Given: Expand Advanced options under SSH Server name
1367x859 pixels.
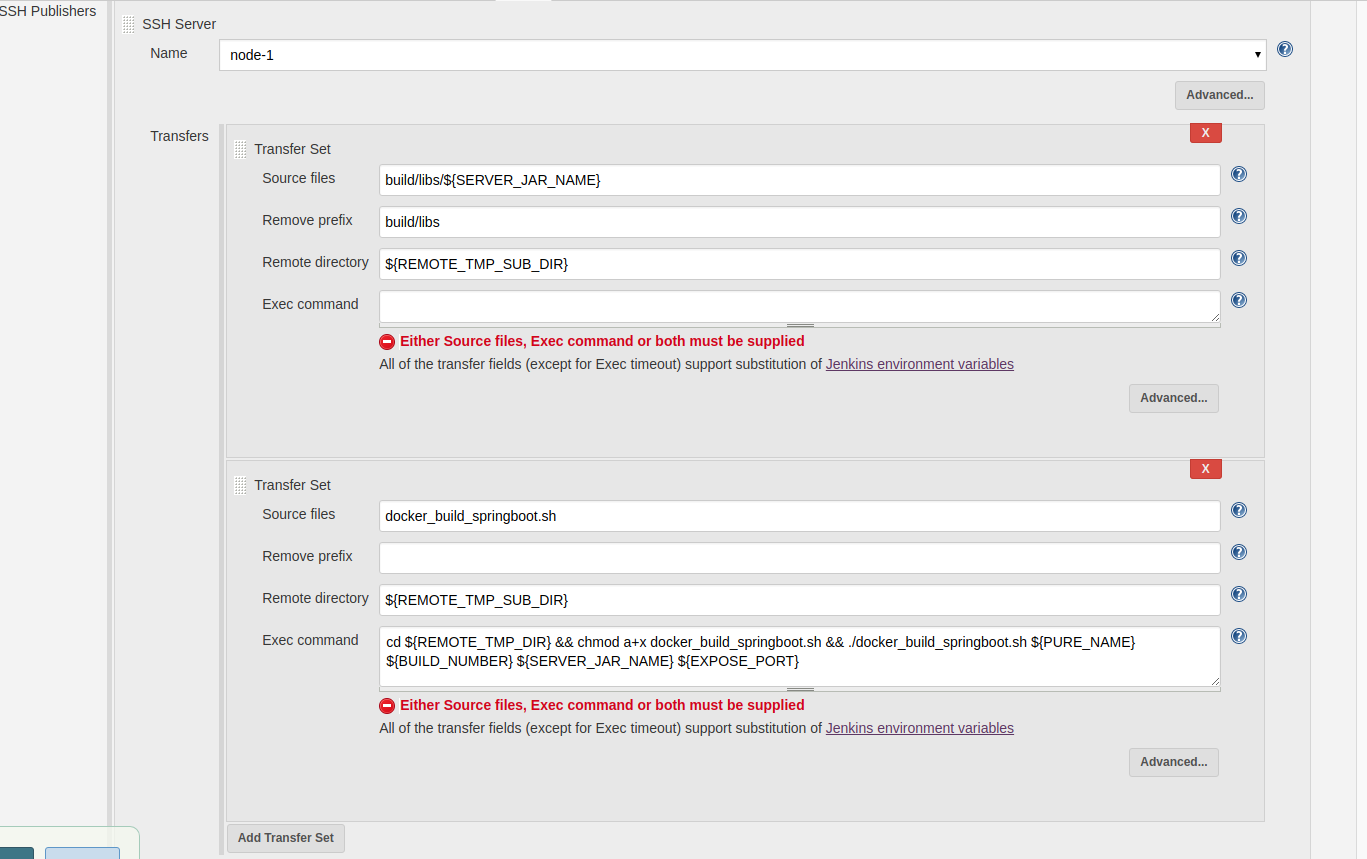Looking at the screenshot, I should [x=1219, y=95].
